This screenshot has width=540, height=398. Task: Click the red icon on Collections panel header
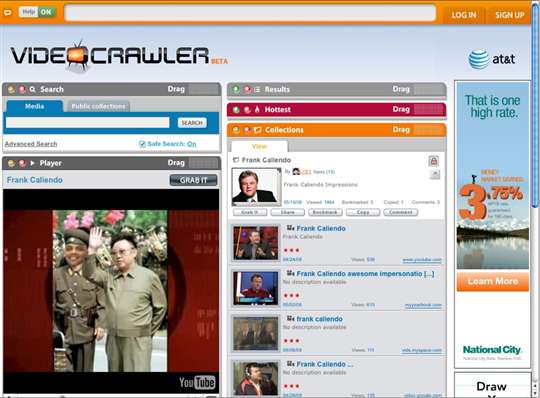(247, 130)
